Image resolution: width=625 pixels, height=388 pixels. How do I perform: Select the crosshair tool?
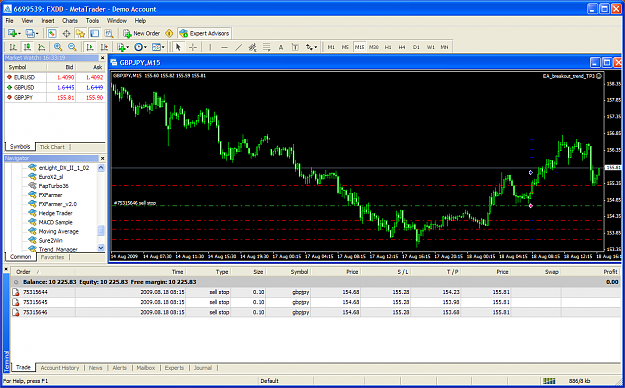[193, 47]
